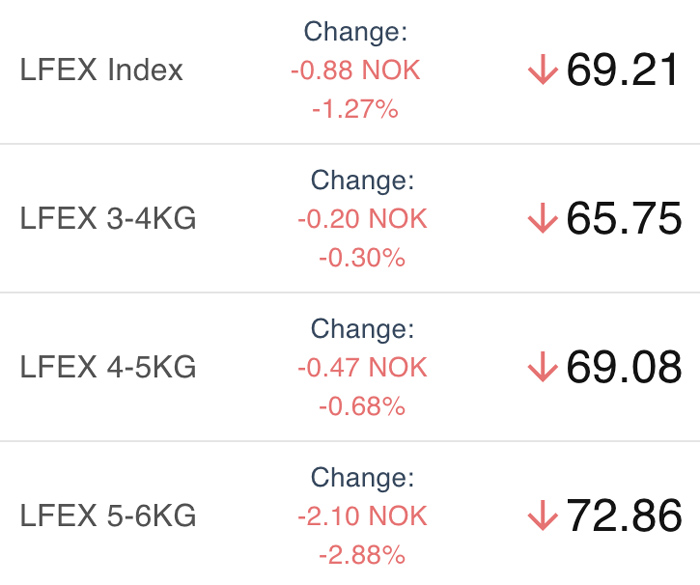This screenshot has width=700, height=585.
Task: Click the down arrow beside 69.21
Action: 541,71
